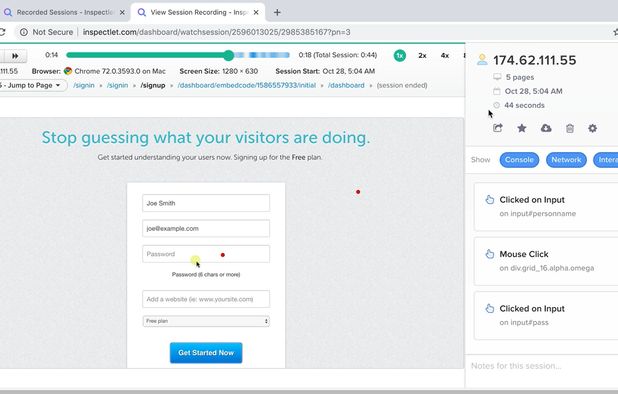Select Clicked on Input input#personname event
The width and height of the screenshot is (618, 394).
(x=546, y=206)
